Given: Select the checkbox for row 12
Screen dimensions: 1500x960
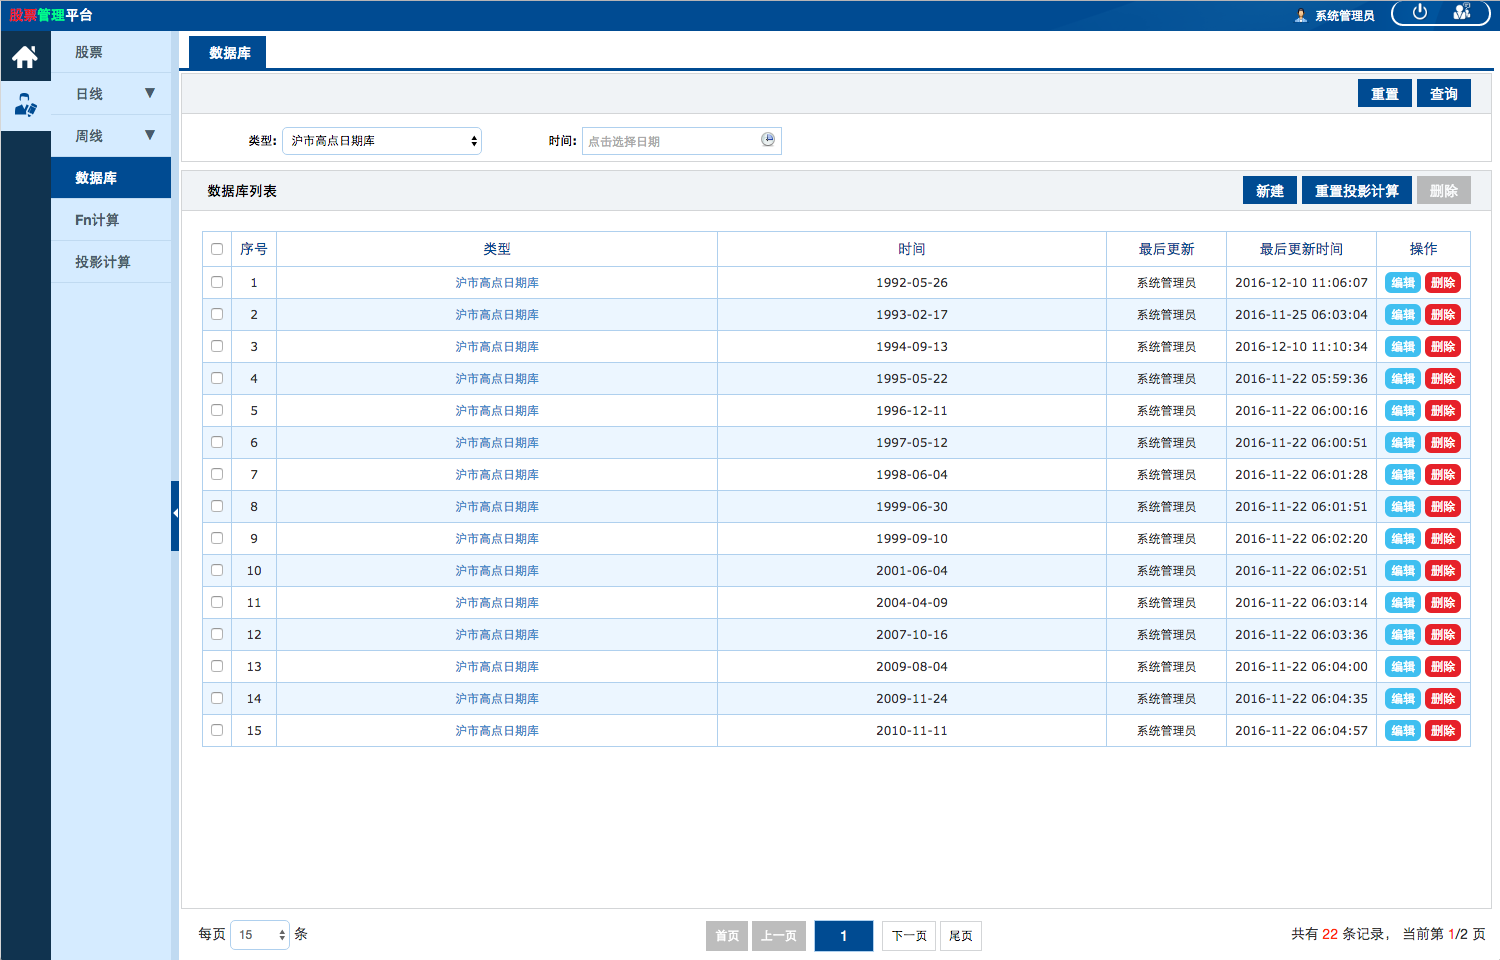Looking at the screenshot, I should pos(217,634).
